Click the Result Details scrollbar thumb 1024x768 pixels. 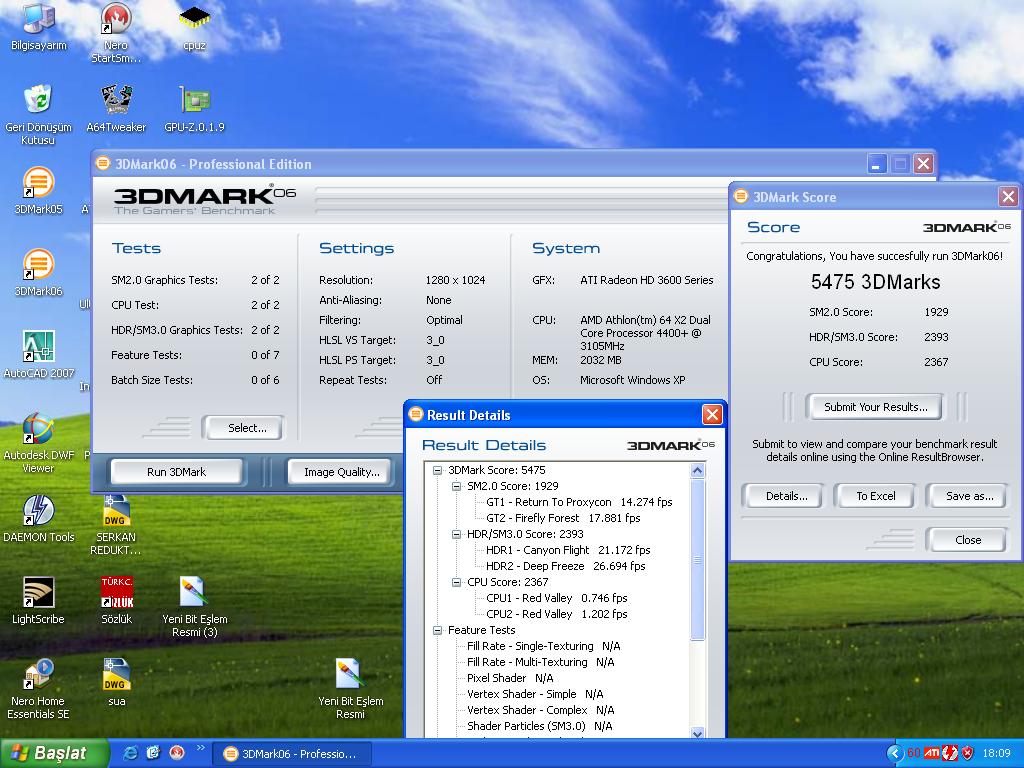coord(697,560)
